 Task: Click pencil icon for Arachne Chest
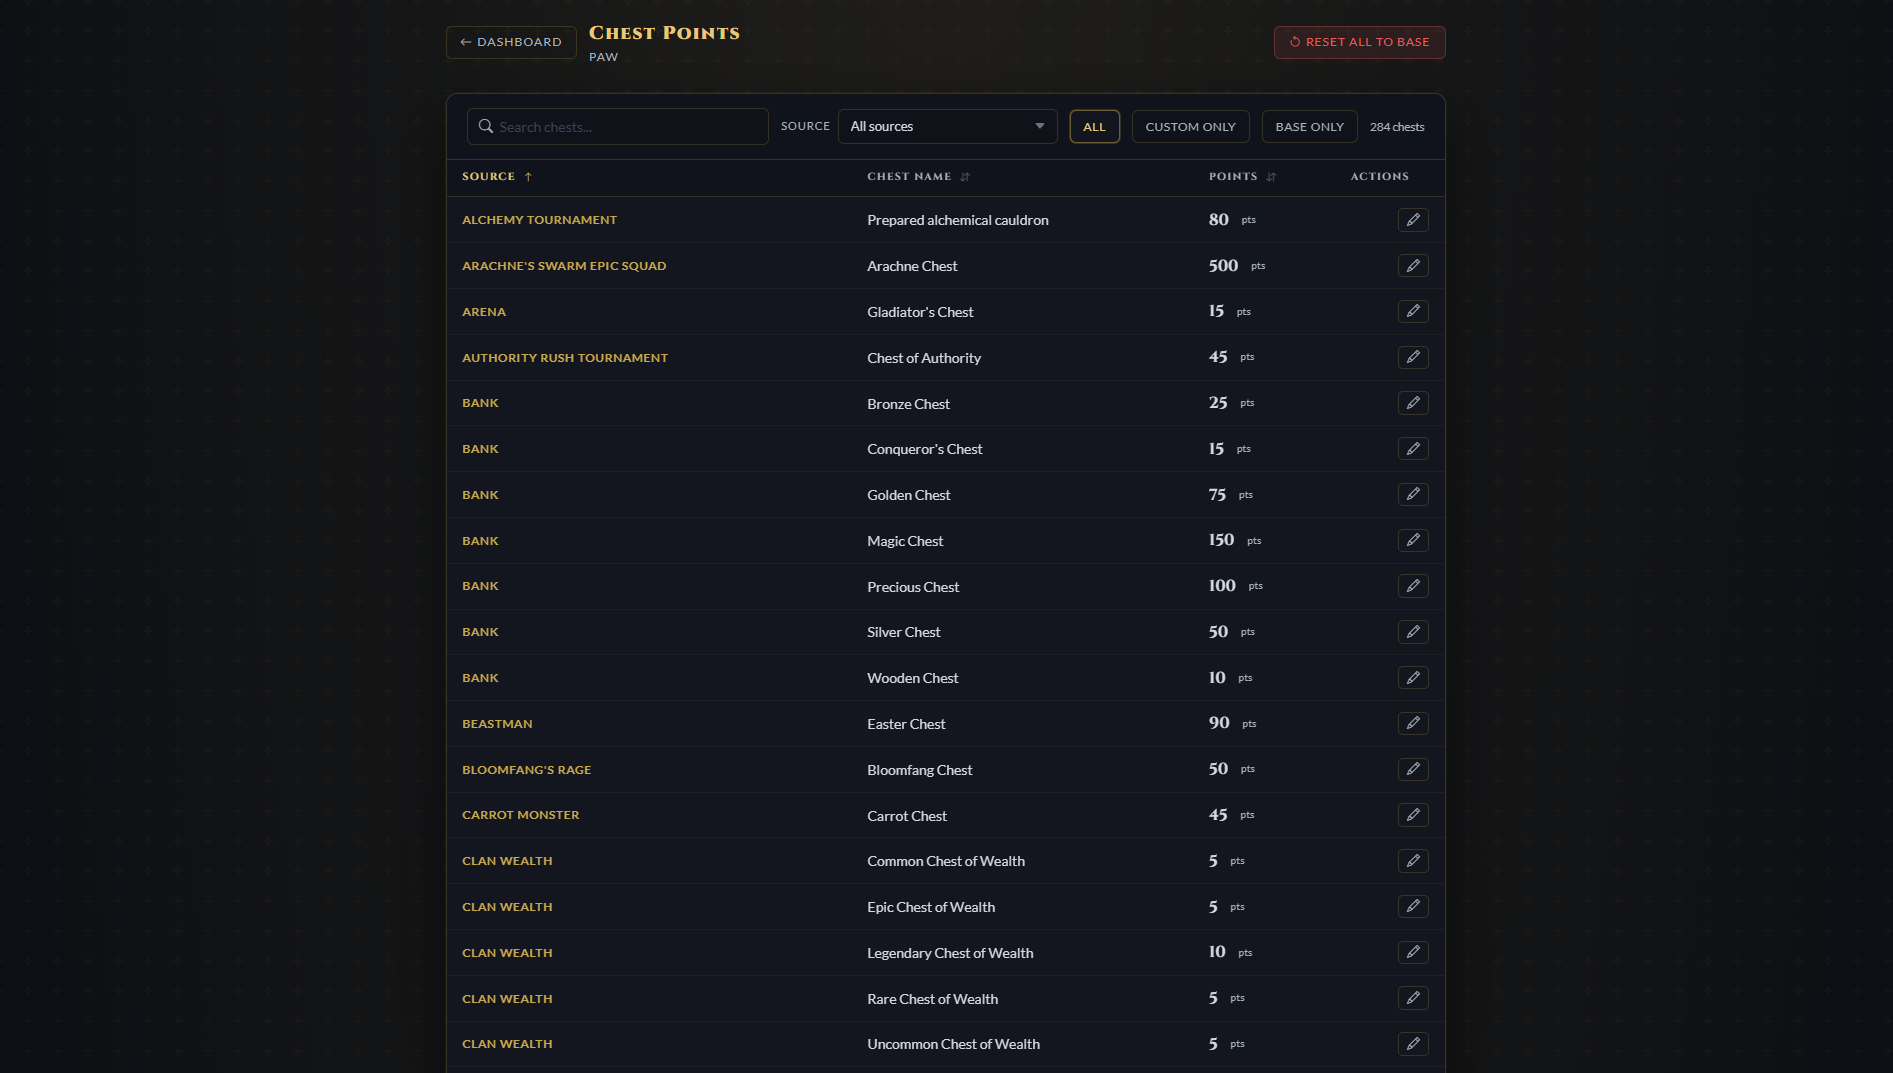tap(1413, 266)
